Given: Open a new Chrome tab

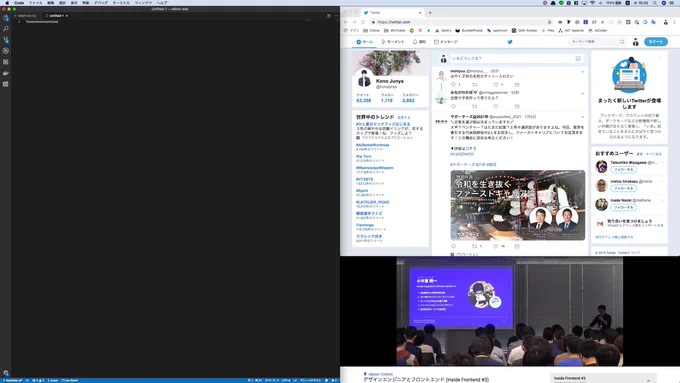Looking at the screenshot, I should click(430, 13).
